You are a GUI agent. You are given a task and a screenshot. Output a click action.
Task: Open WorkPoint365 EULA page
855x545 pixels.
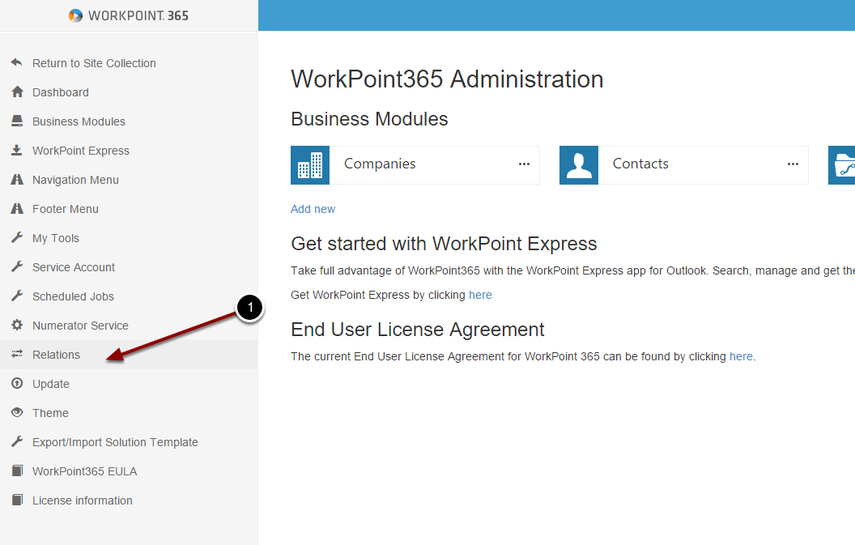point(85,471)
